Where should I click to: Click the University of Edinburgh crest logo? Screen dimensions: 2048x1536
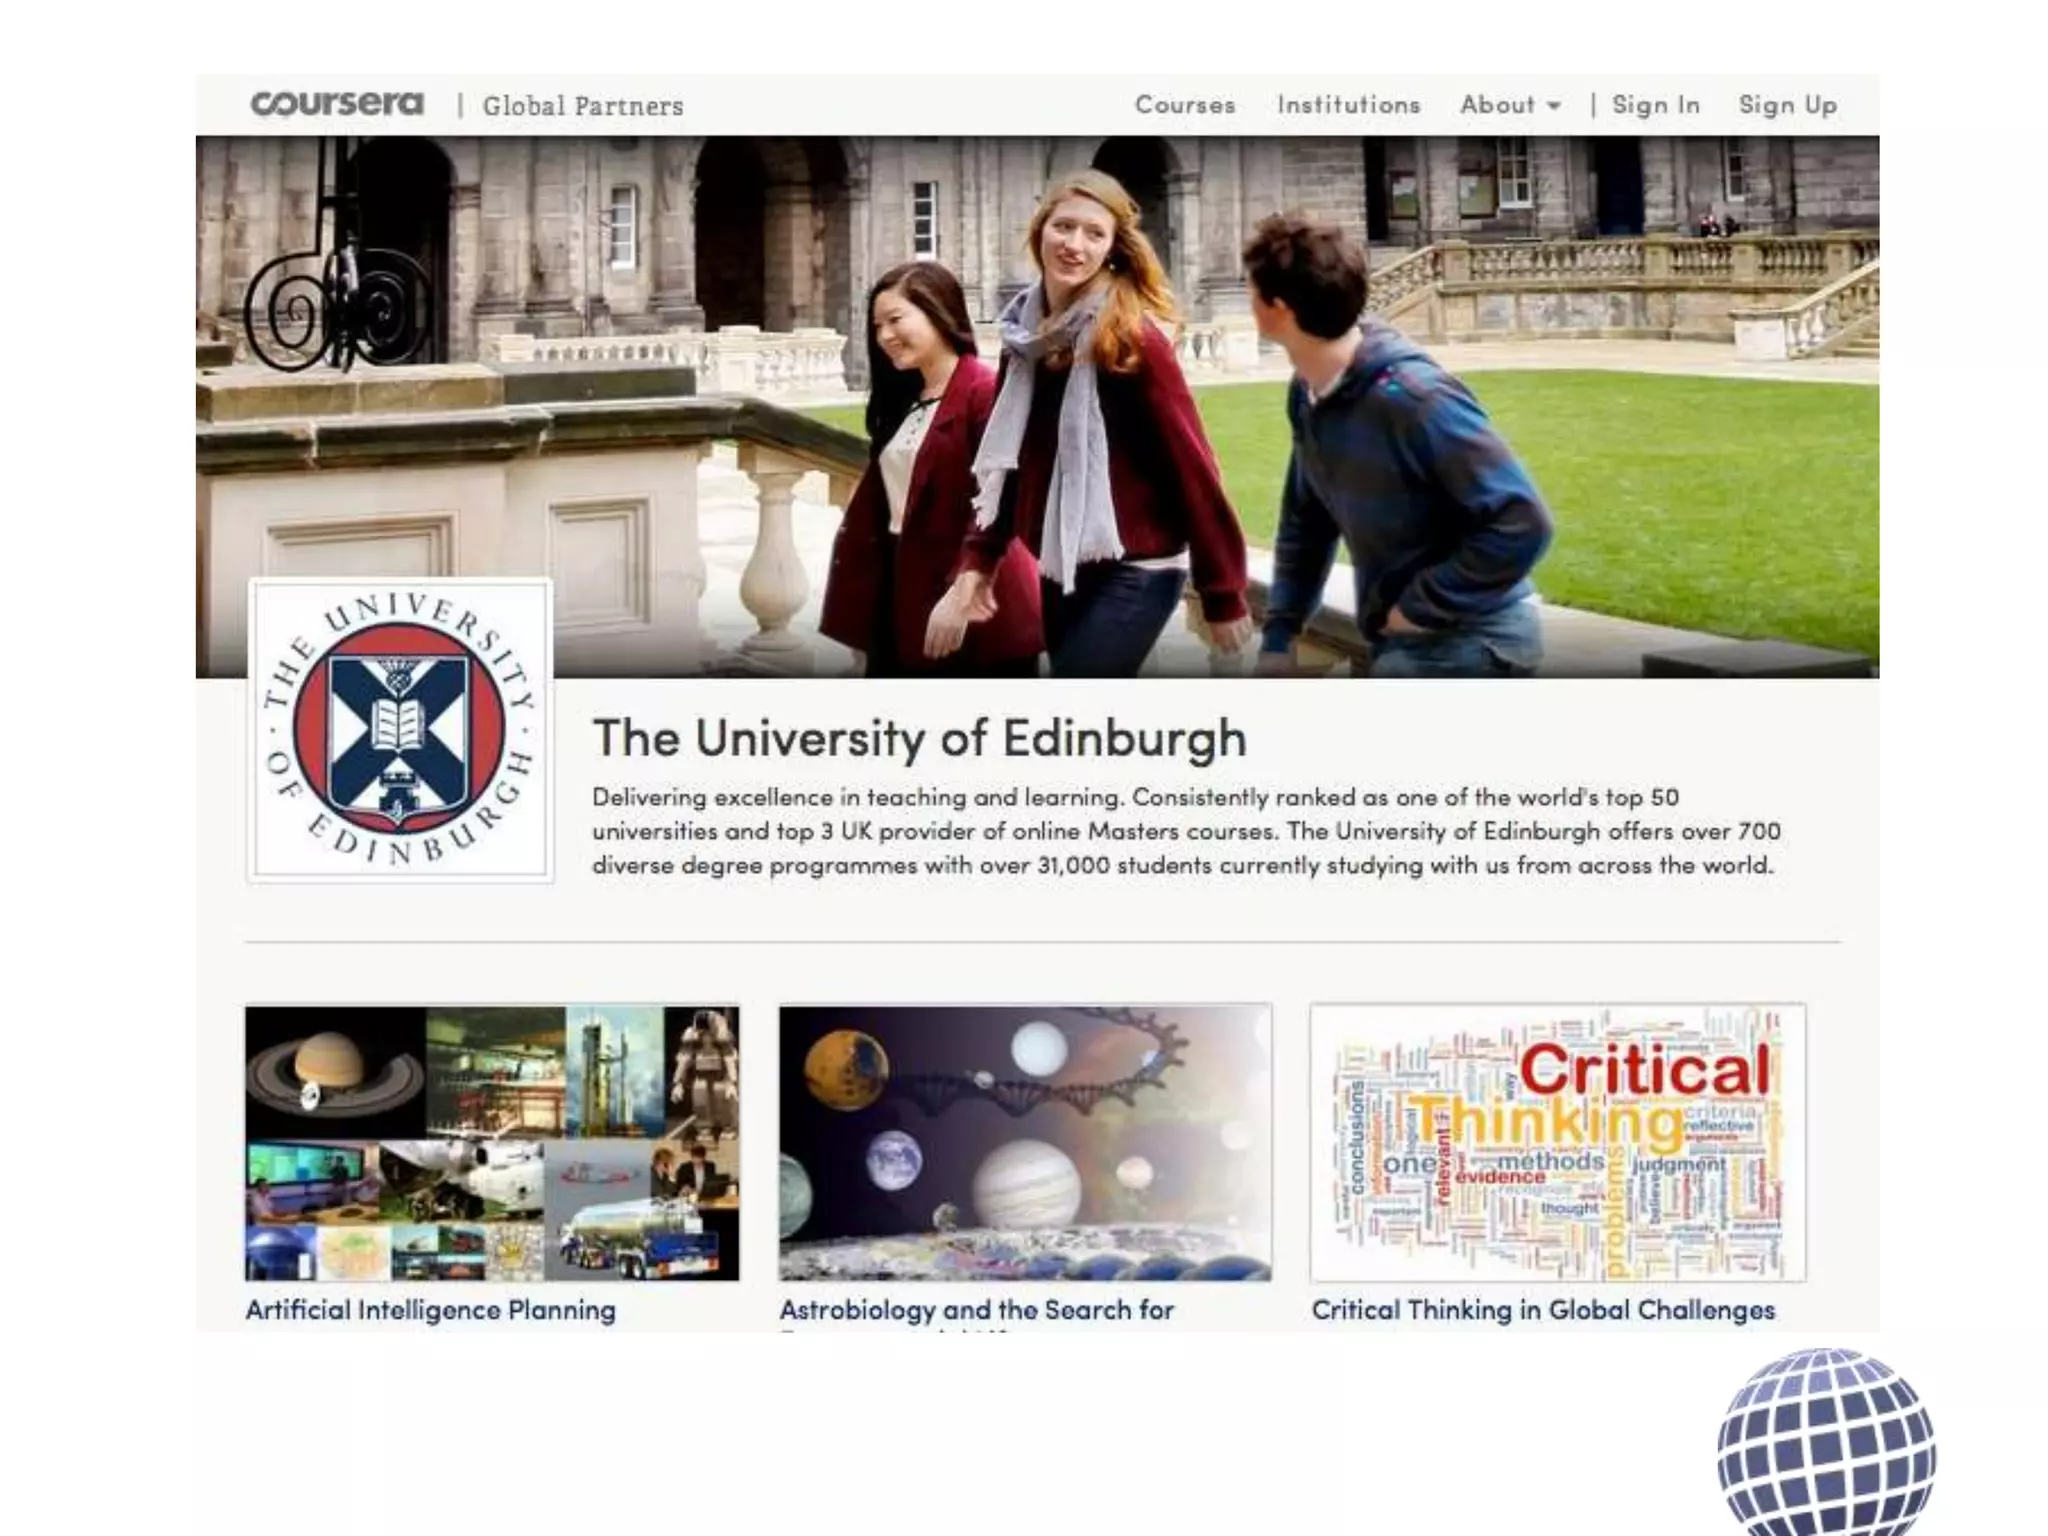pyautogui.click(x=400, y=730)
